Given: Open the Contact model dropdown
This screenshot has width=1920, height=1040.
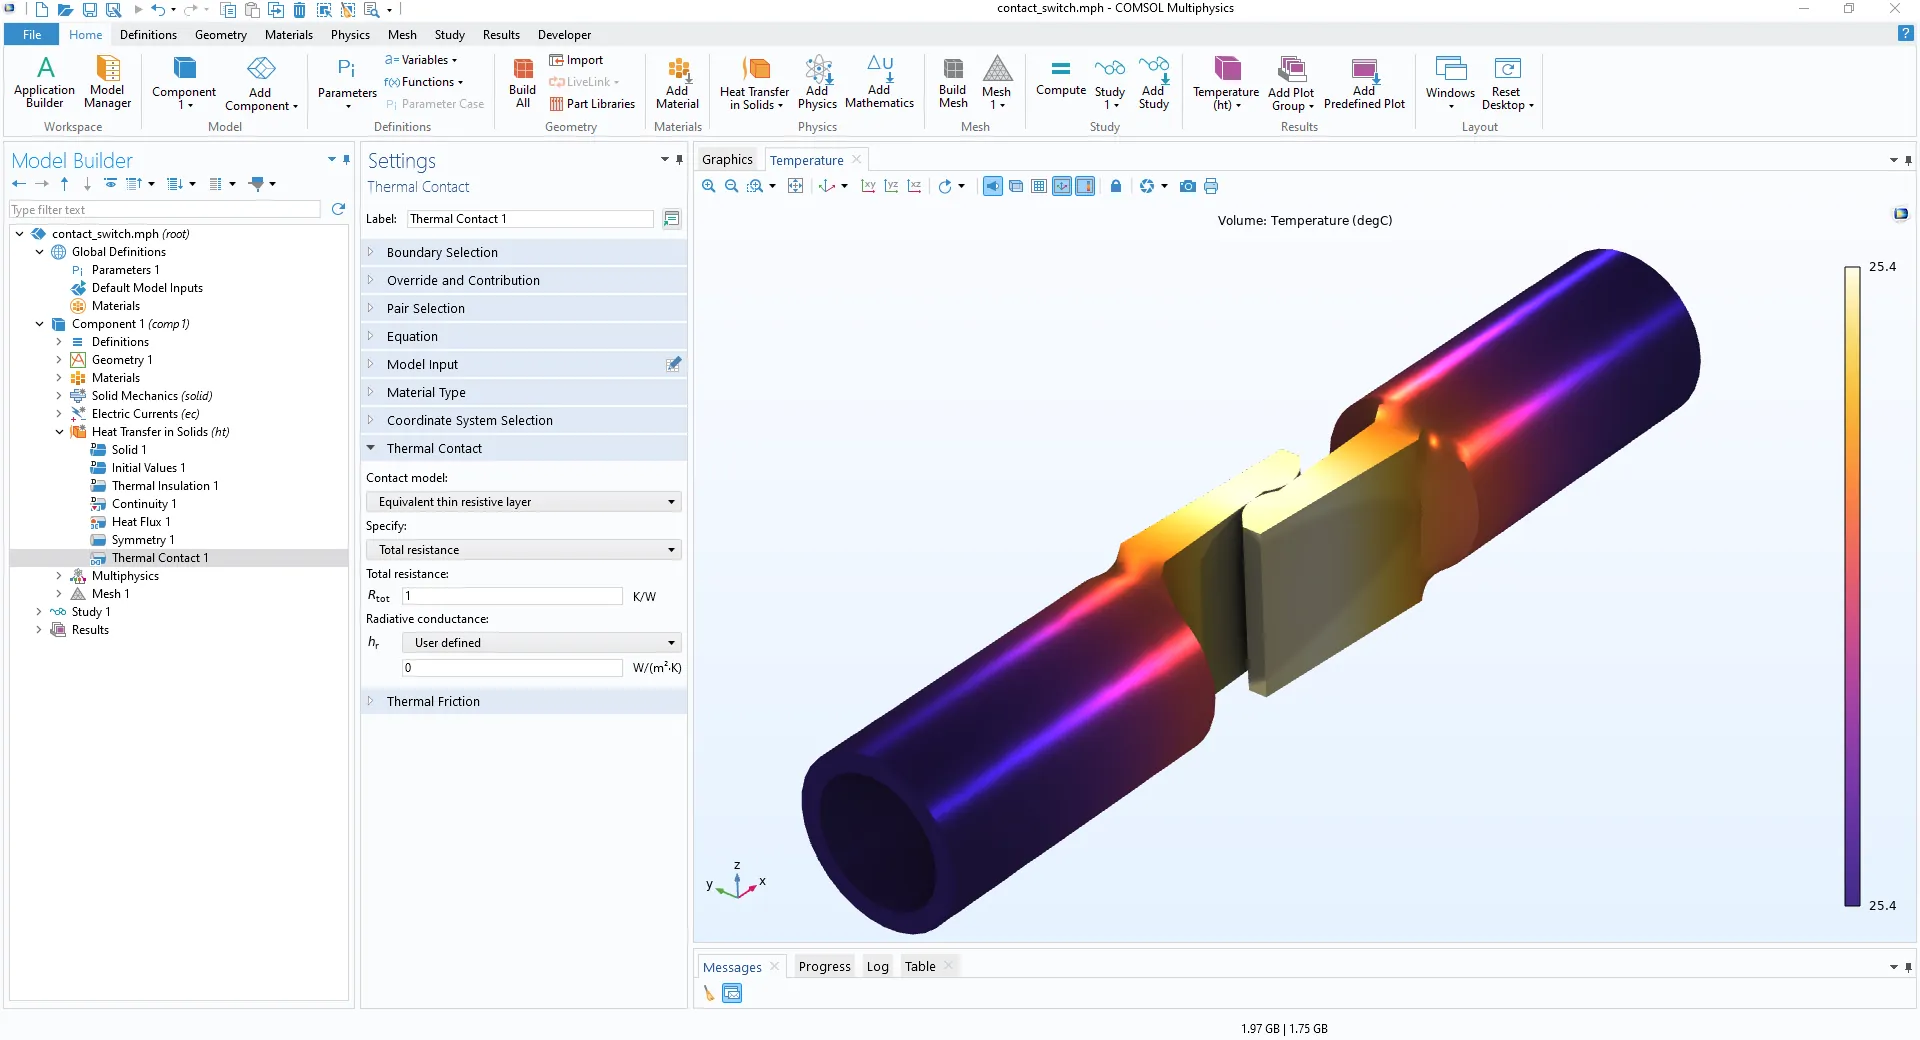Looking at the screenshot, I should (x=523, y=502).
